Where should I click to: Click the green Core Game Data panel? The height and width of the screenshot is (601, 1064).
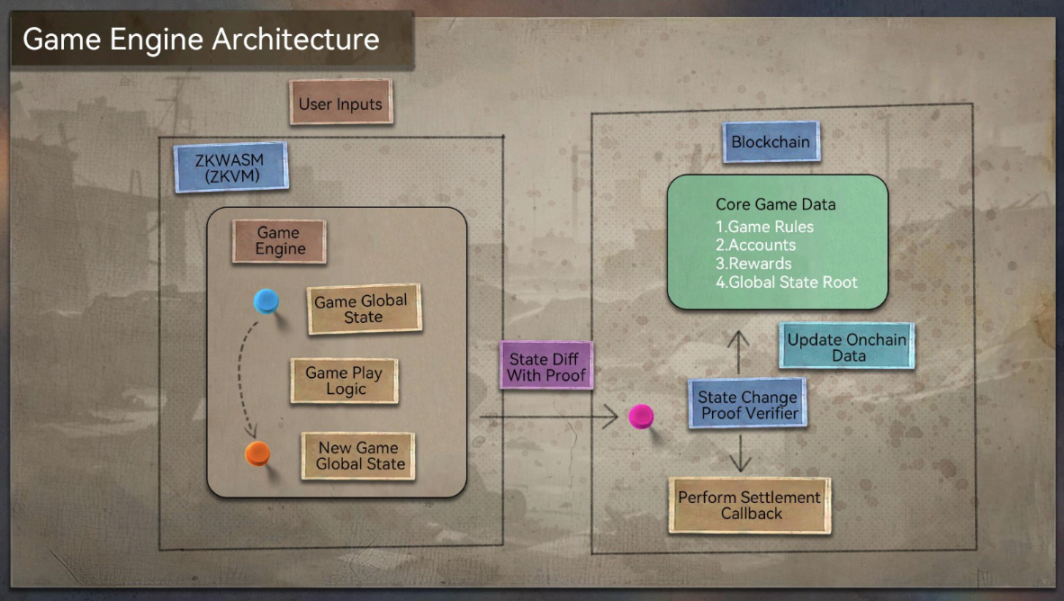pyautogui.click(x=777, y=242)
